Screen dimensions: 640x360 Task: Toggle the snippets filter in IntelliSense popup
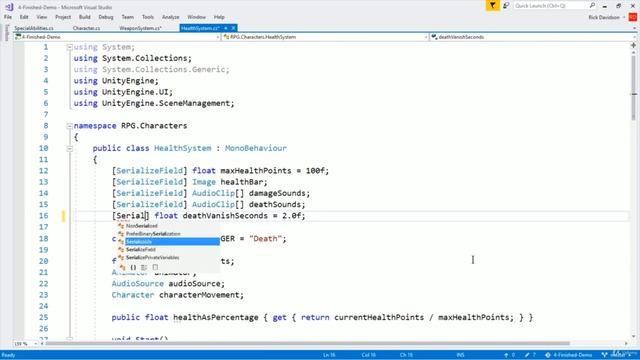155,268
